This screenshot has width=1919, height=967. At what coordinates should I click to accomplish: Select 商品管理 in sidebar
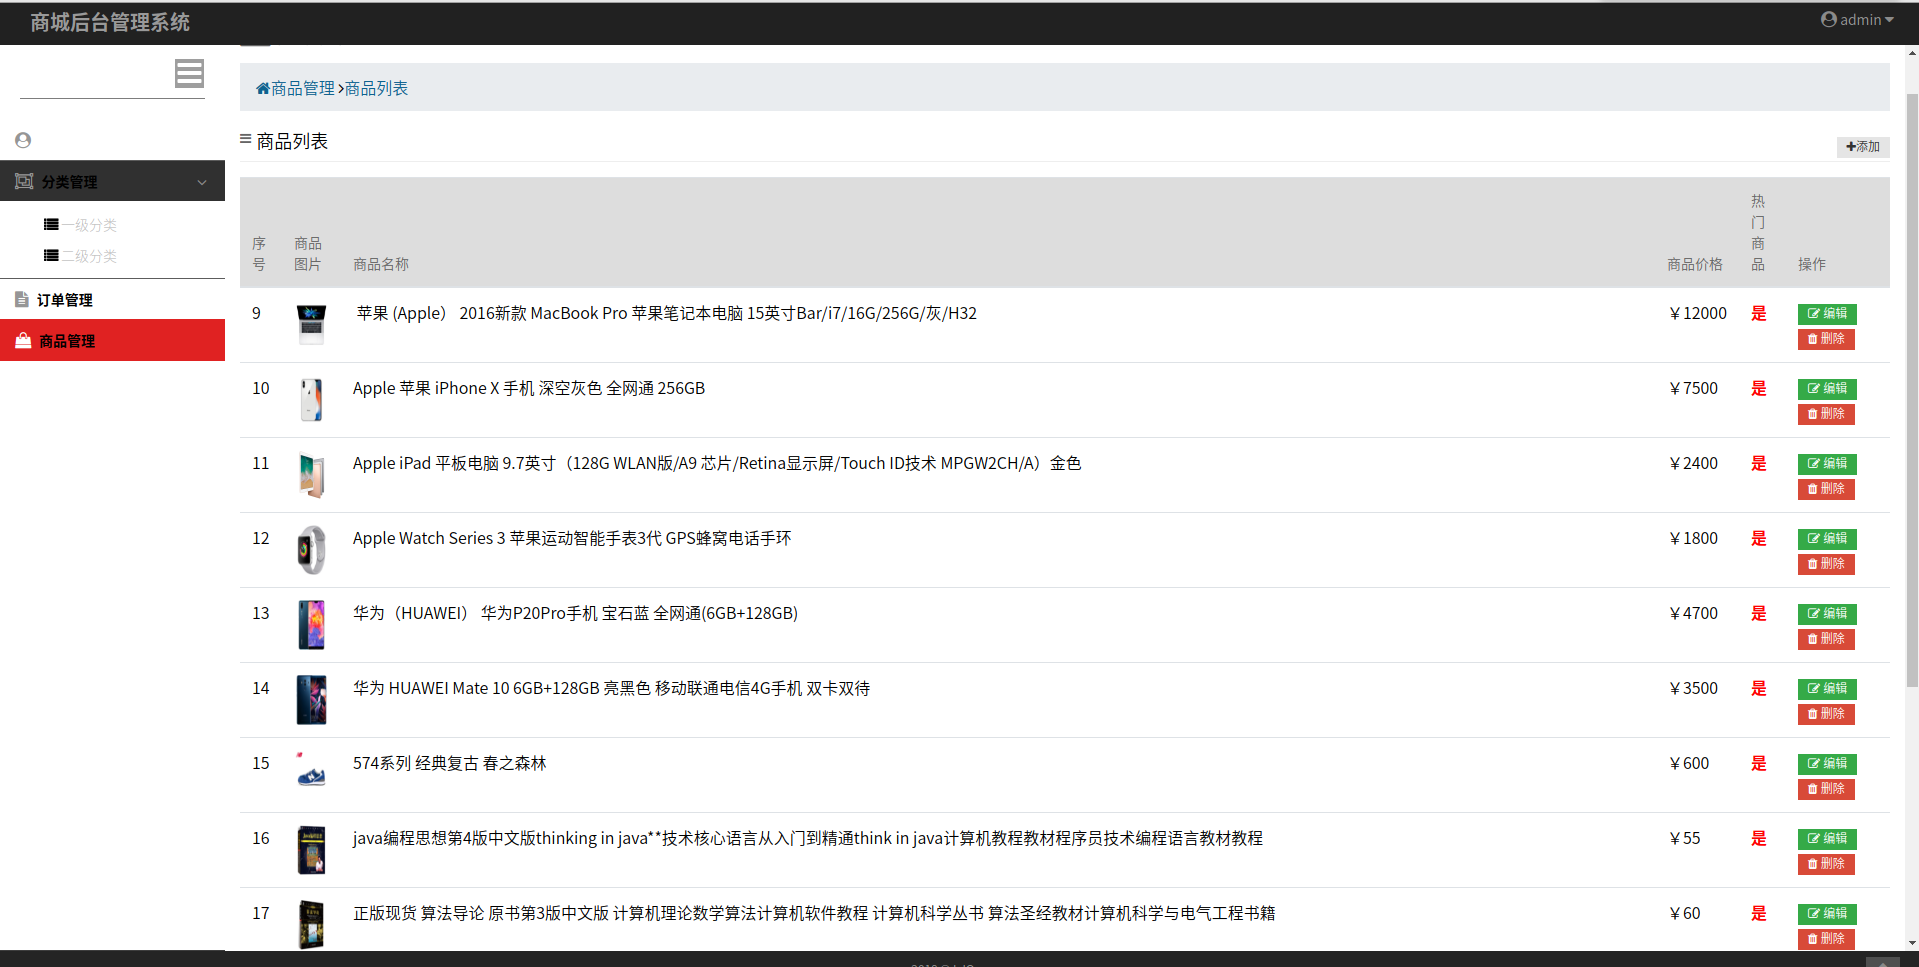click(x=112, y=341)
